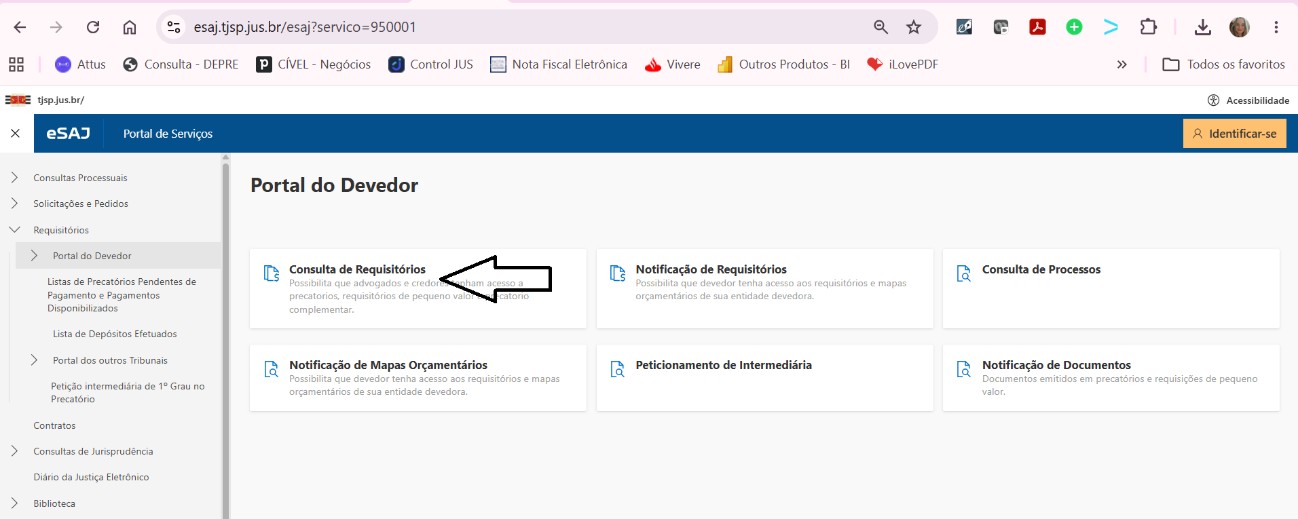Image resolution: width=1298 pixels, height=519 pixels.
Task: Open the Notificação de Mapas Orçamentários card
Action: tap(418, 377)
